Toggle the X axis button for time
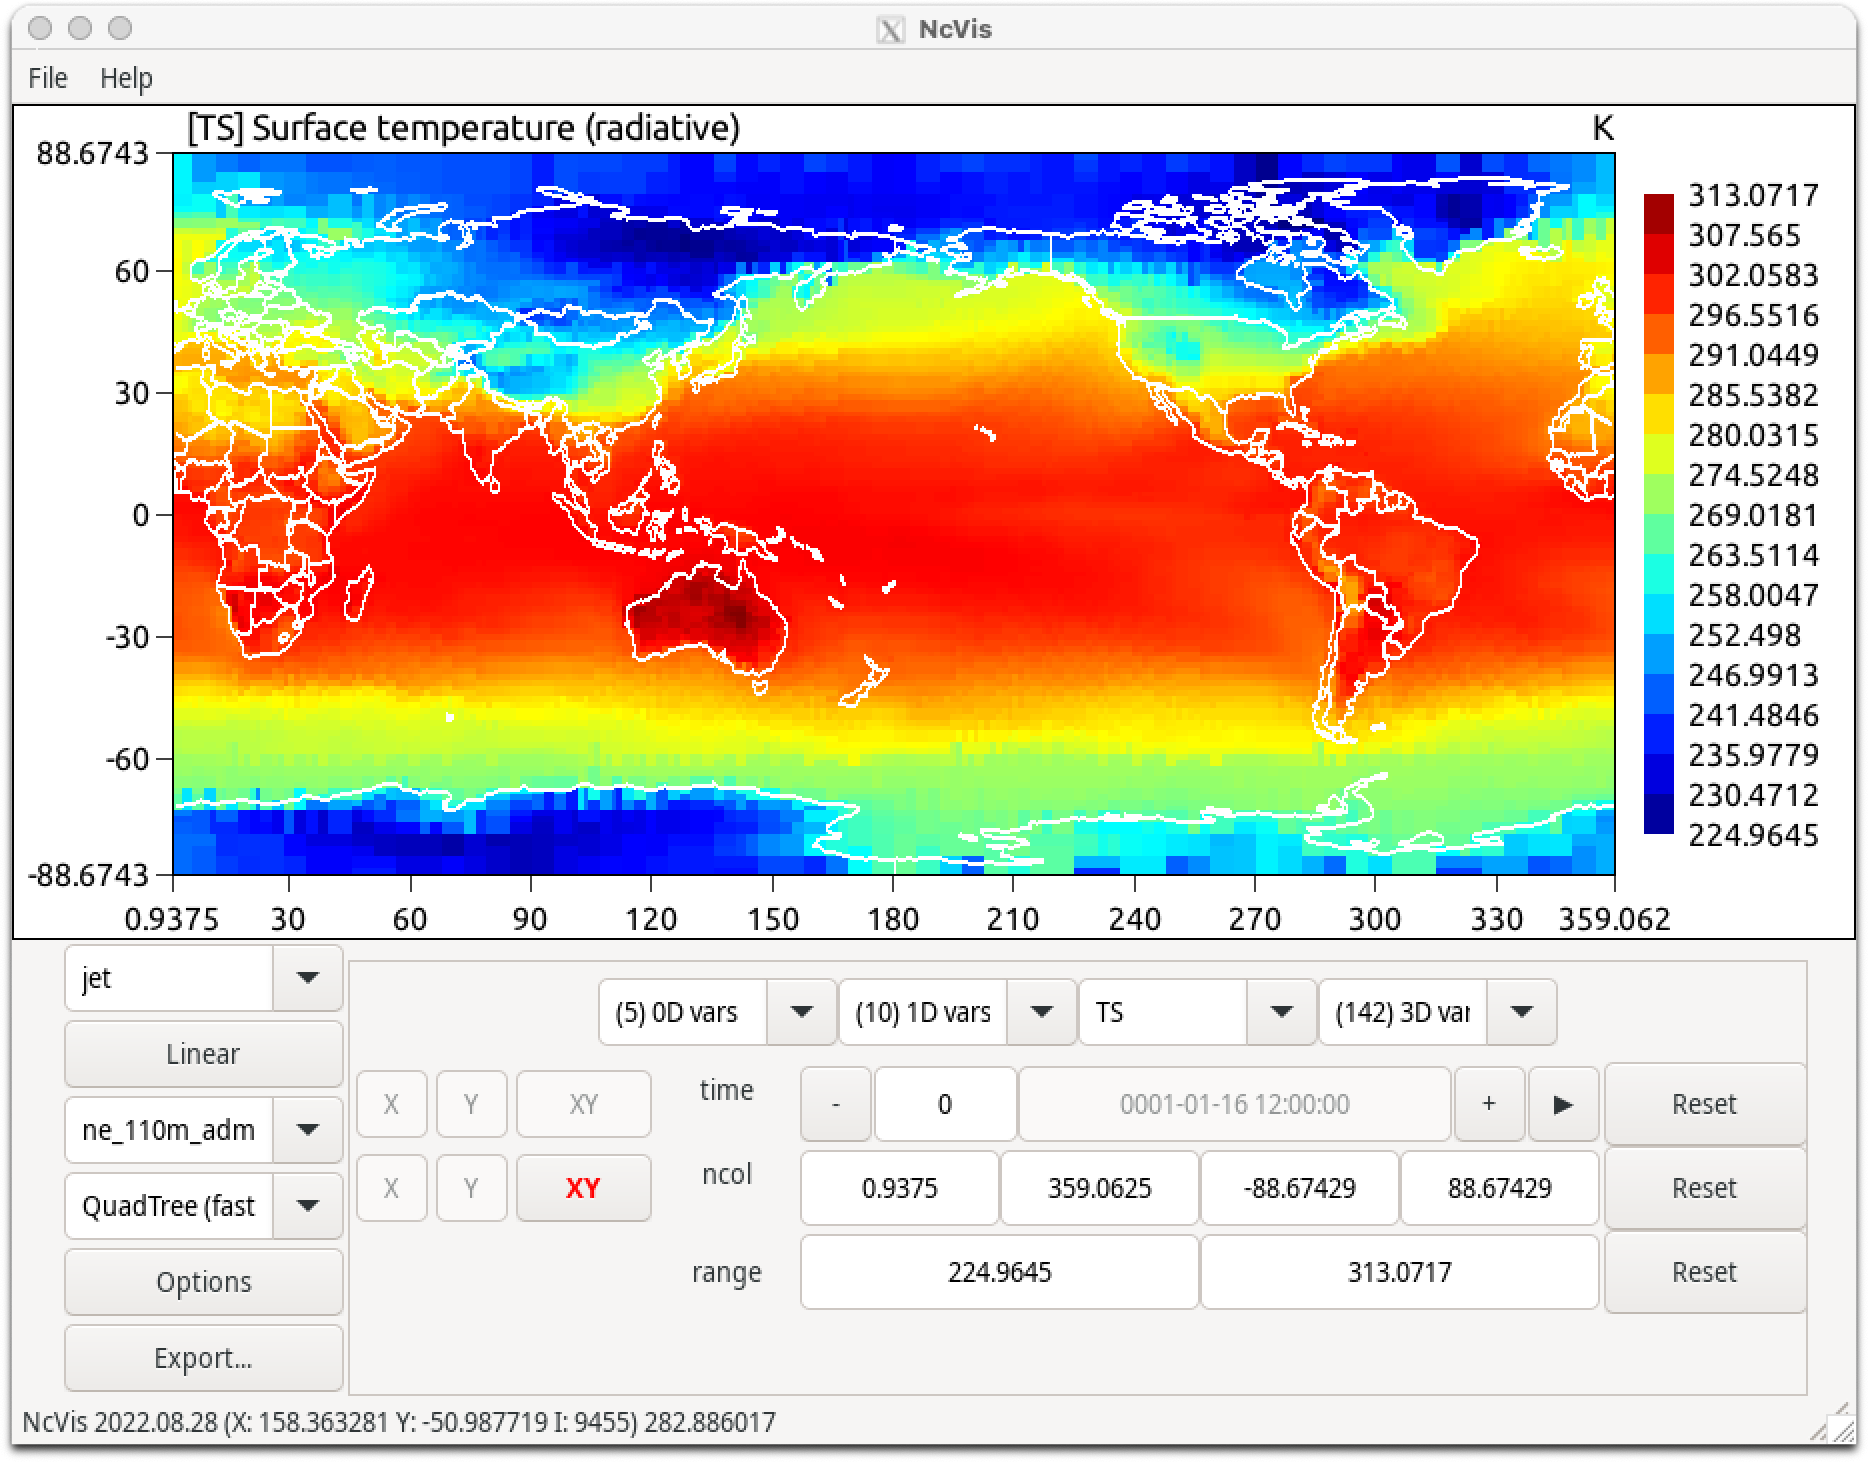Image resolution: width=1868 pixels, height=1462 pixels. [x=392, y=1104]
